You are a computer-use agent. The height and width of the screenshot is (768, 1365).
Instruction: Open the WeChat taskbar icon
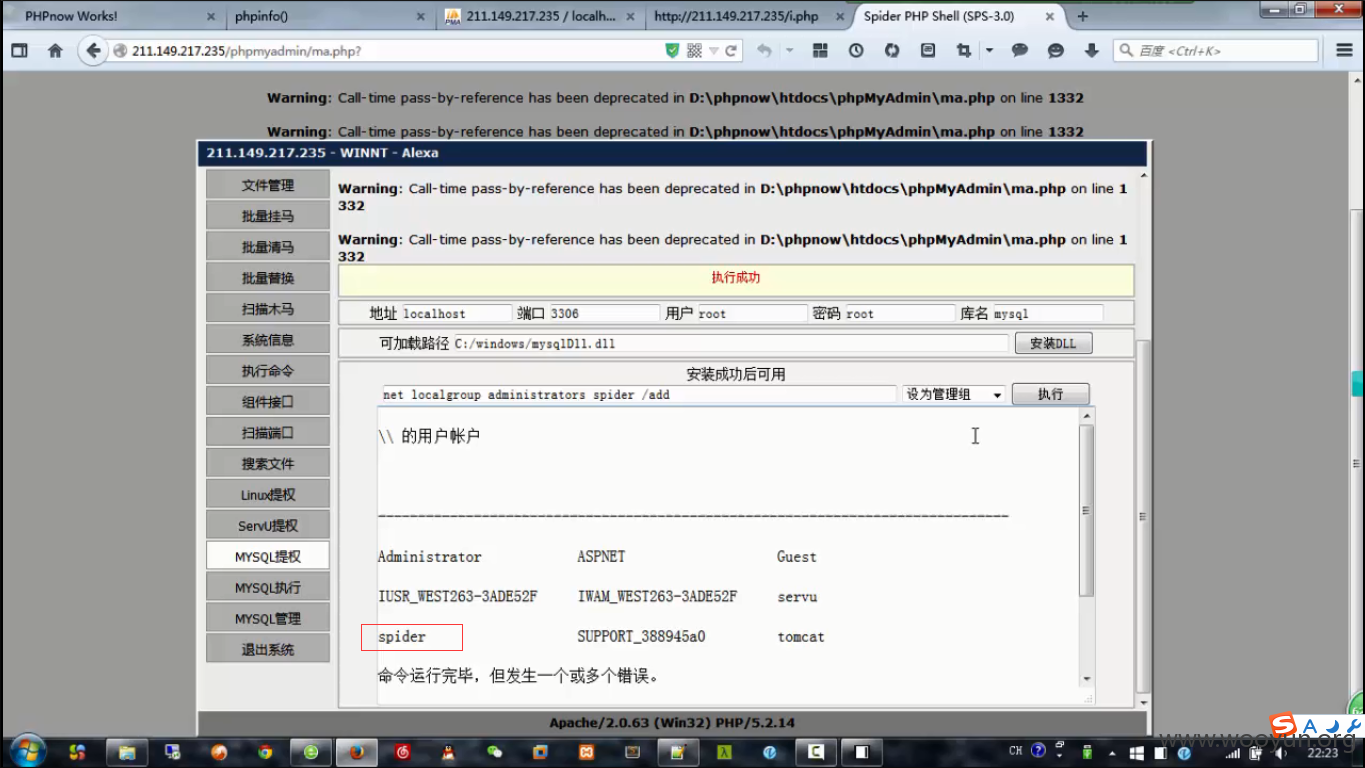point(494,752)
